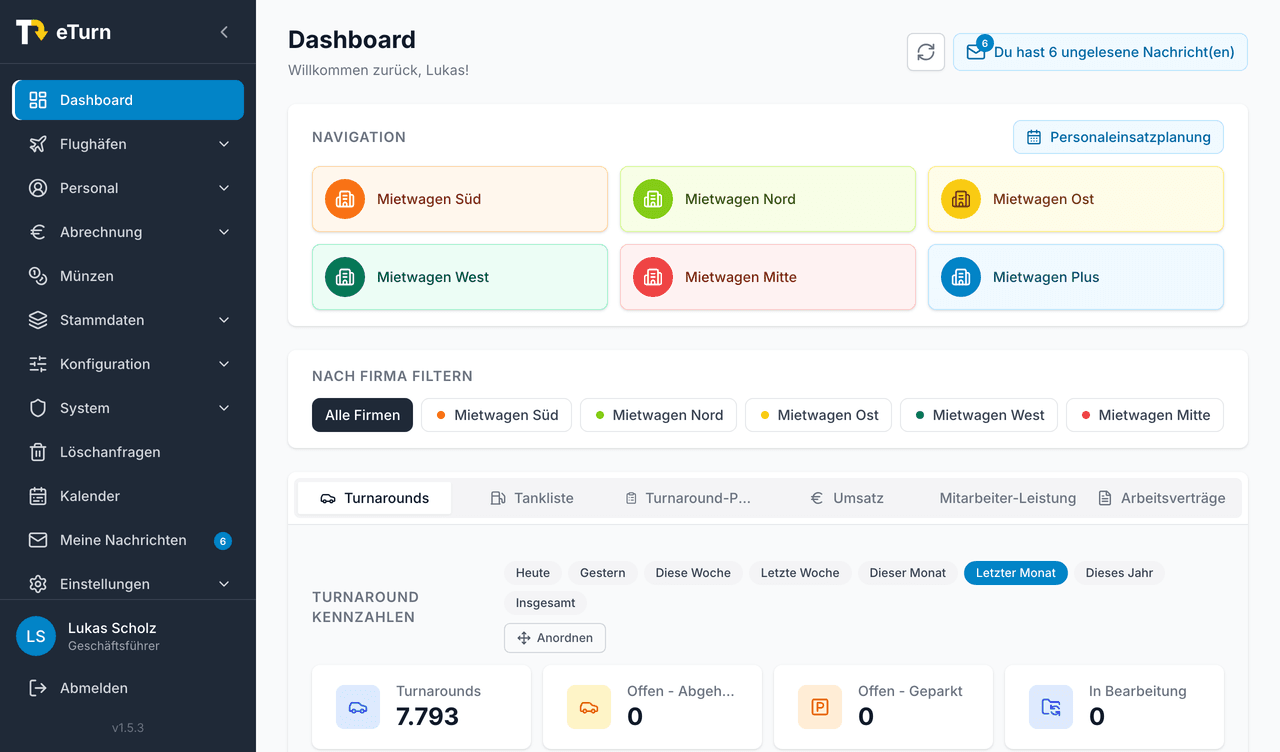This screenshot has height=752, width=1280.
Task: Expand the Stammdaten sidebar menu
Action: [x=128, y=320]
